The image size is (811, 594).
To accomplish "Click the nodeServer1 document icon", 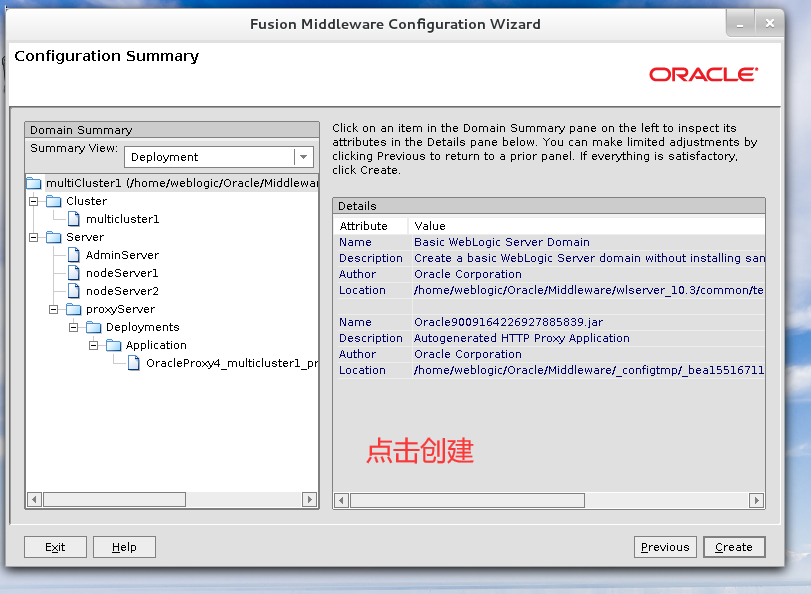I will click(74, 273).
